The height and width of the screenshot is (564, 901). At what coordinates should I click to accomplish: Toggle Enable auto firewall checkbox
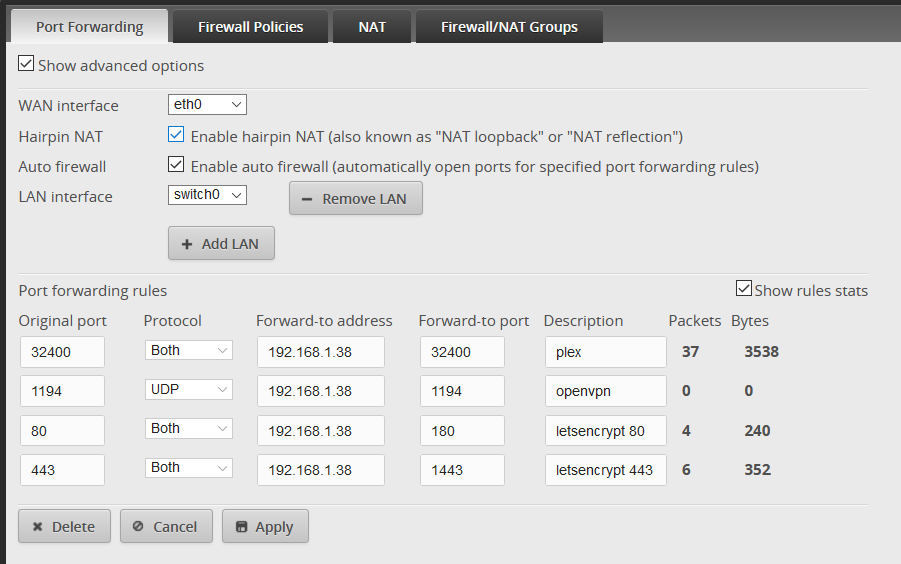176,164
